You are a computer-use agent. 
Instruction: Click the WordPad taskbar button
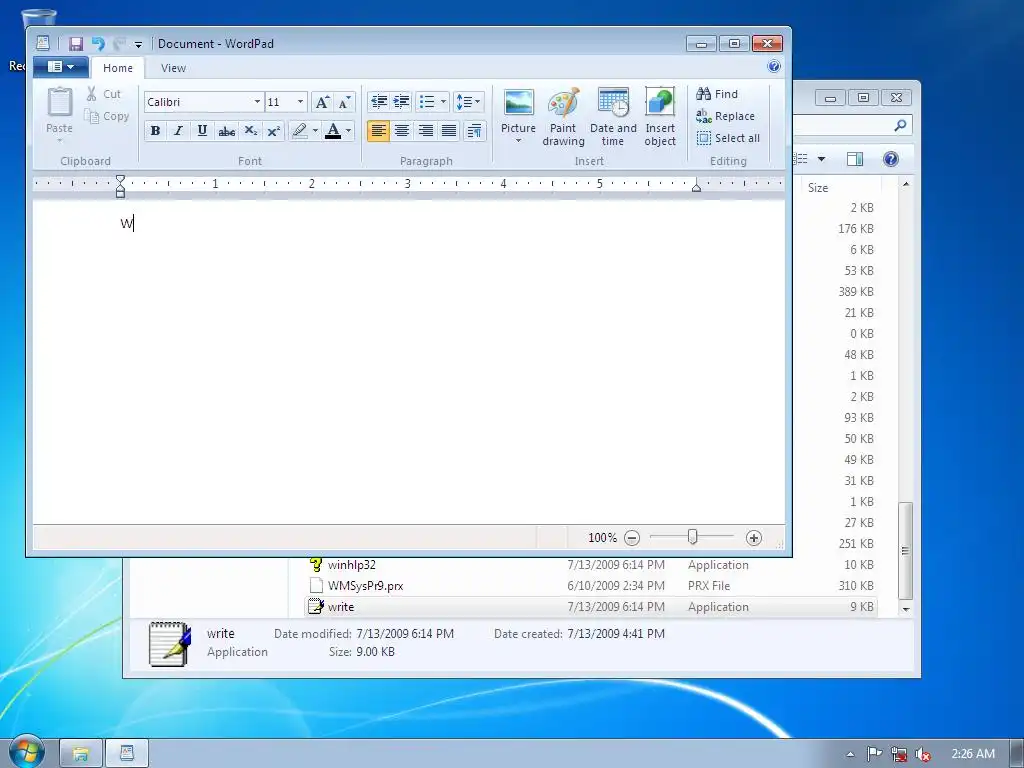[127, 754]
